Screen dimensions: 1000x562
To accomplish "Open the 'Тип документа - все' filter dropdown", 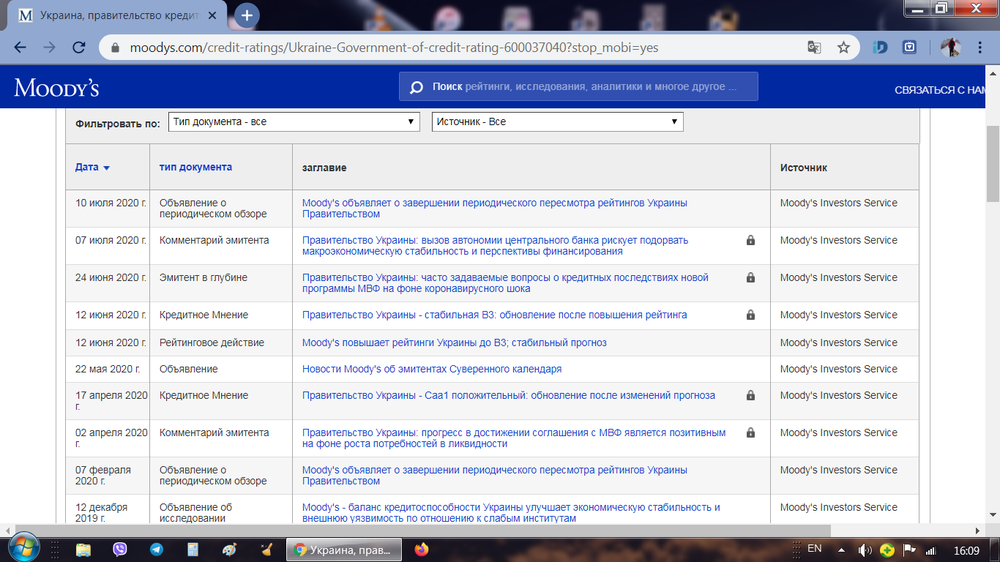I will (x=293, y=122).
